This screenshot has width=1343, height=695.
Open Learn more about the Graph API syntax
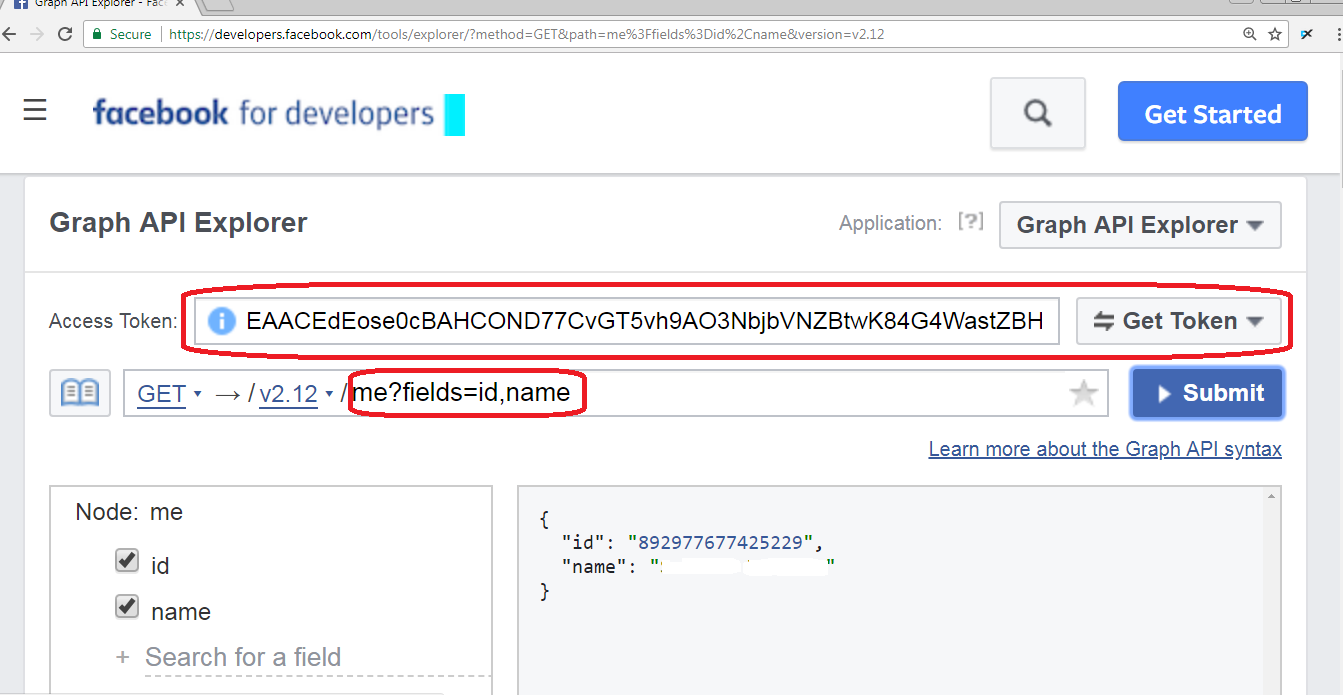point(1105,449)
